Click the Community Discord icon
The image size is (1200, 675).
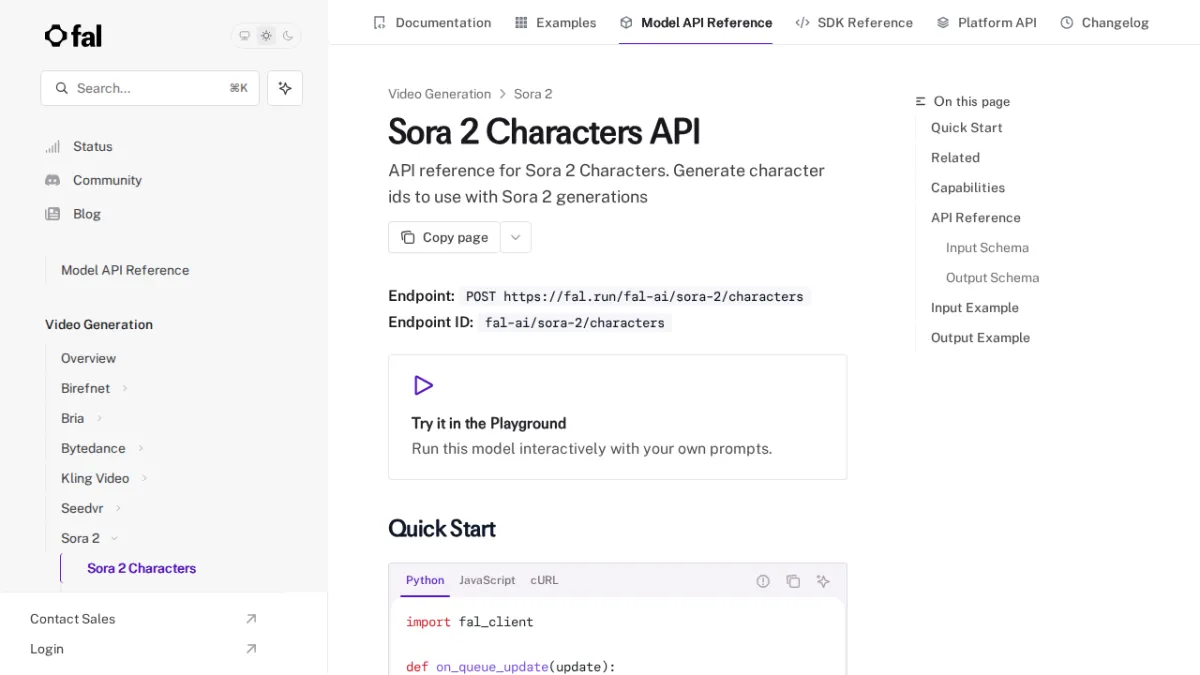pos(53,180)
